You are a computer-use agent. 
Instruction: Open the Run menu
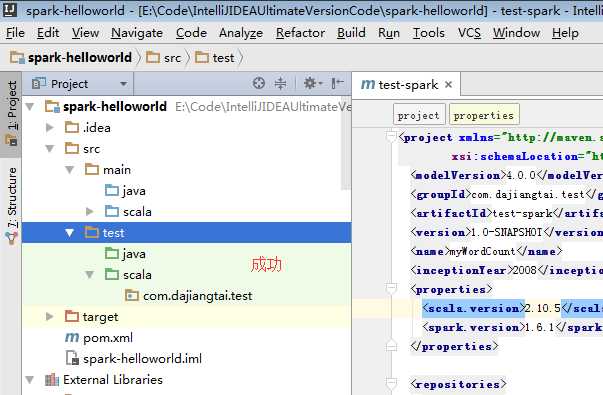[x=389, y=33]
